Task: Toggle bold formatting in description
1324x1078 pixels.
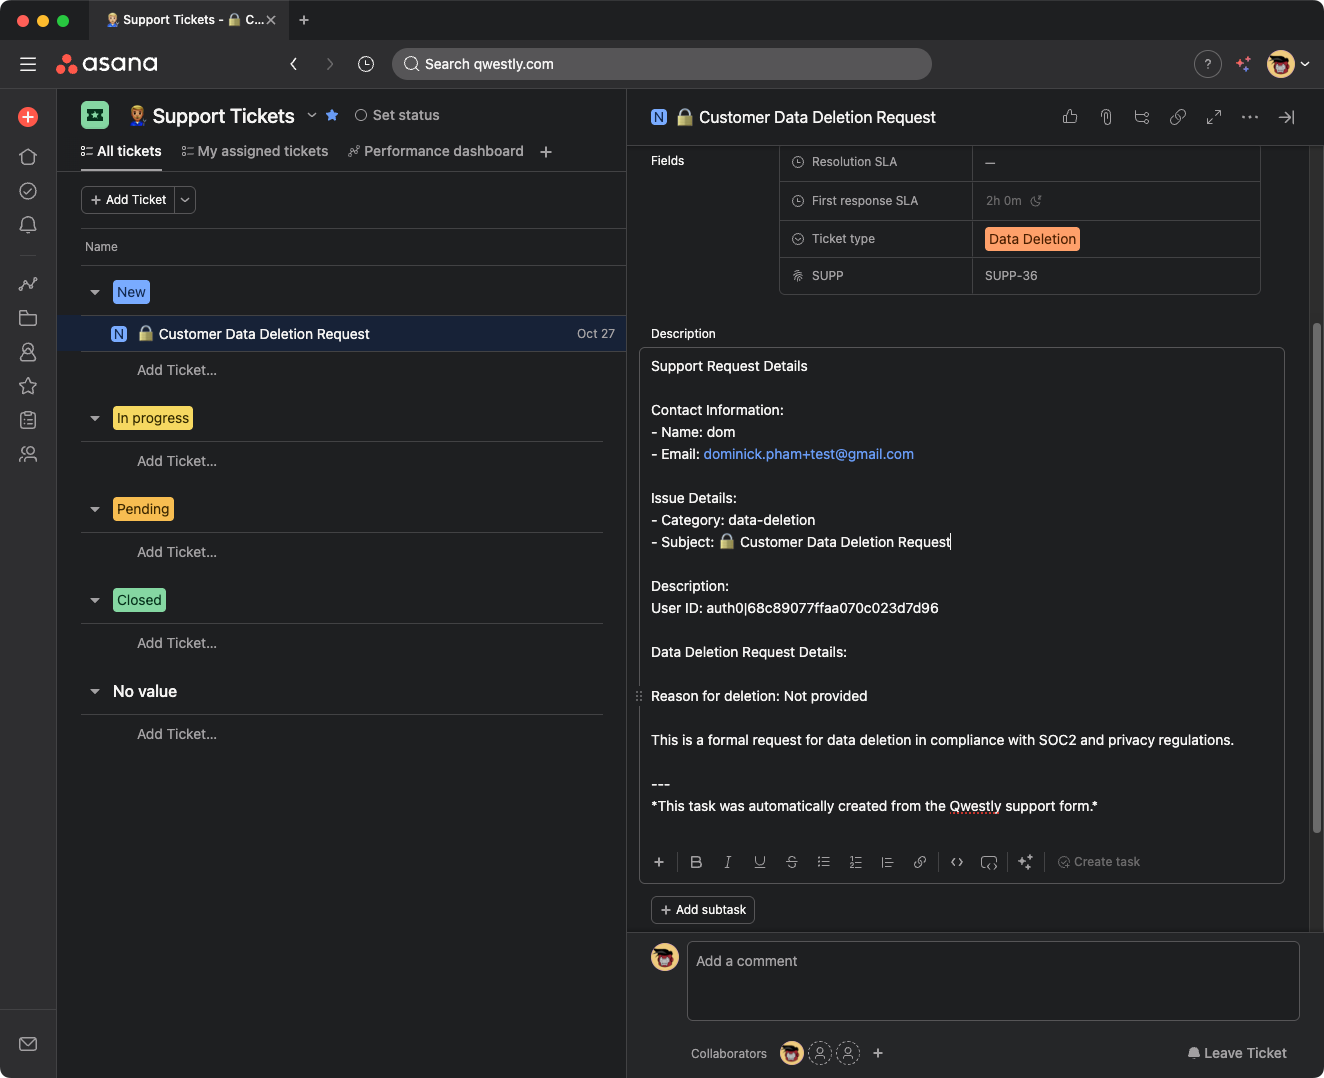Action: pyautogui.click(x=696, y=862)
